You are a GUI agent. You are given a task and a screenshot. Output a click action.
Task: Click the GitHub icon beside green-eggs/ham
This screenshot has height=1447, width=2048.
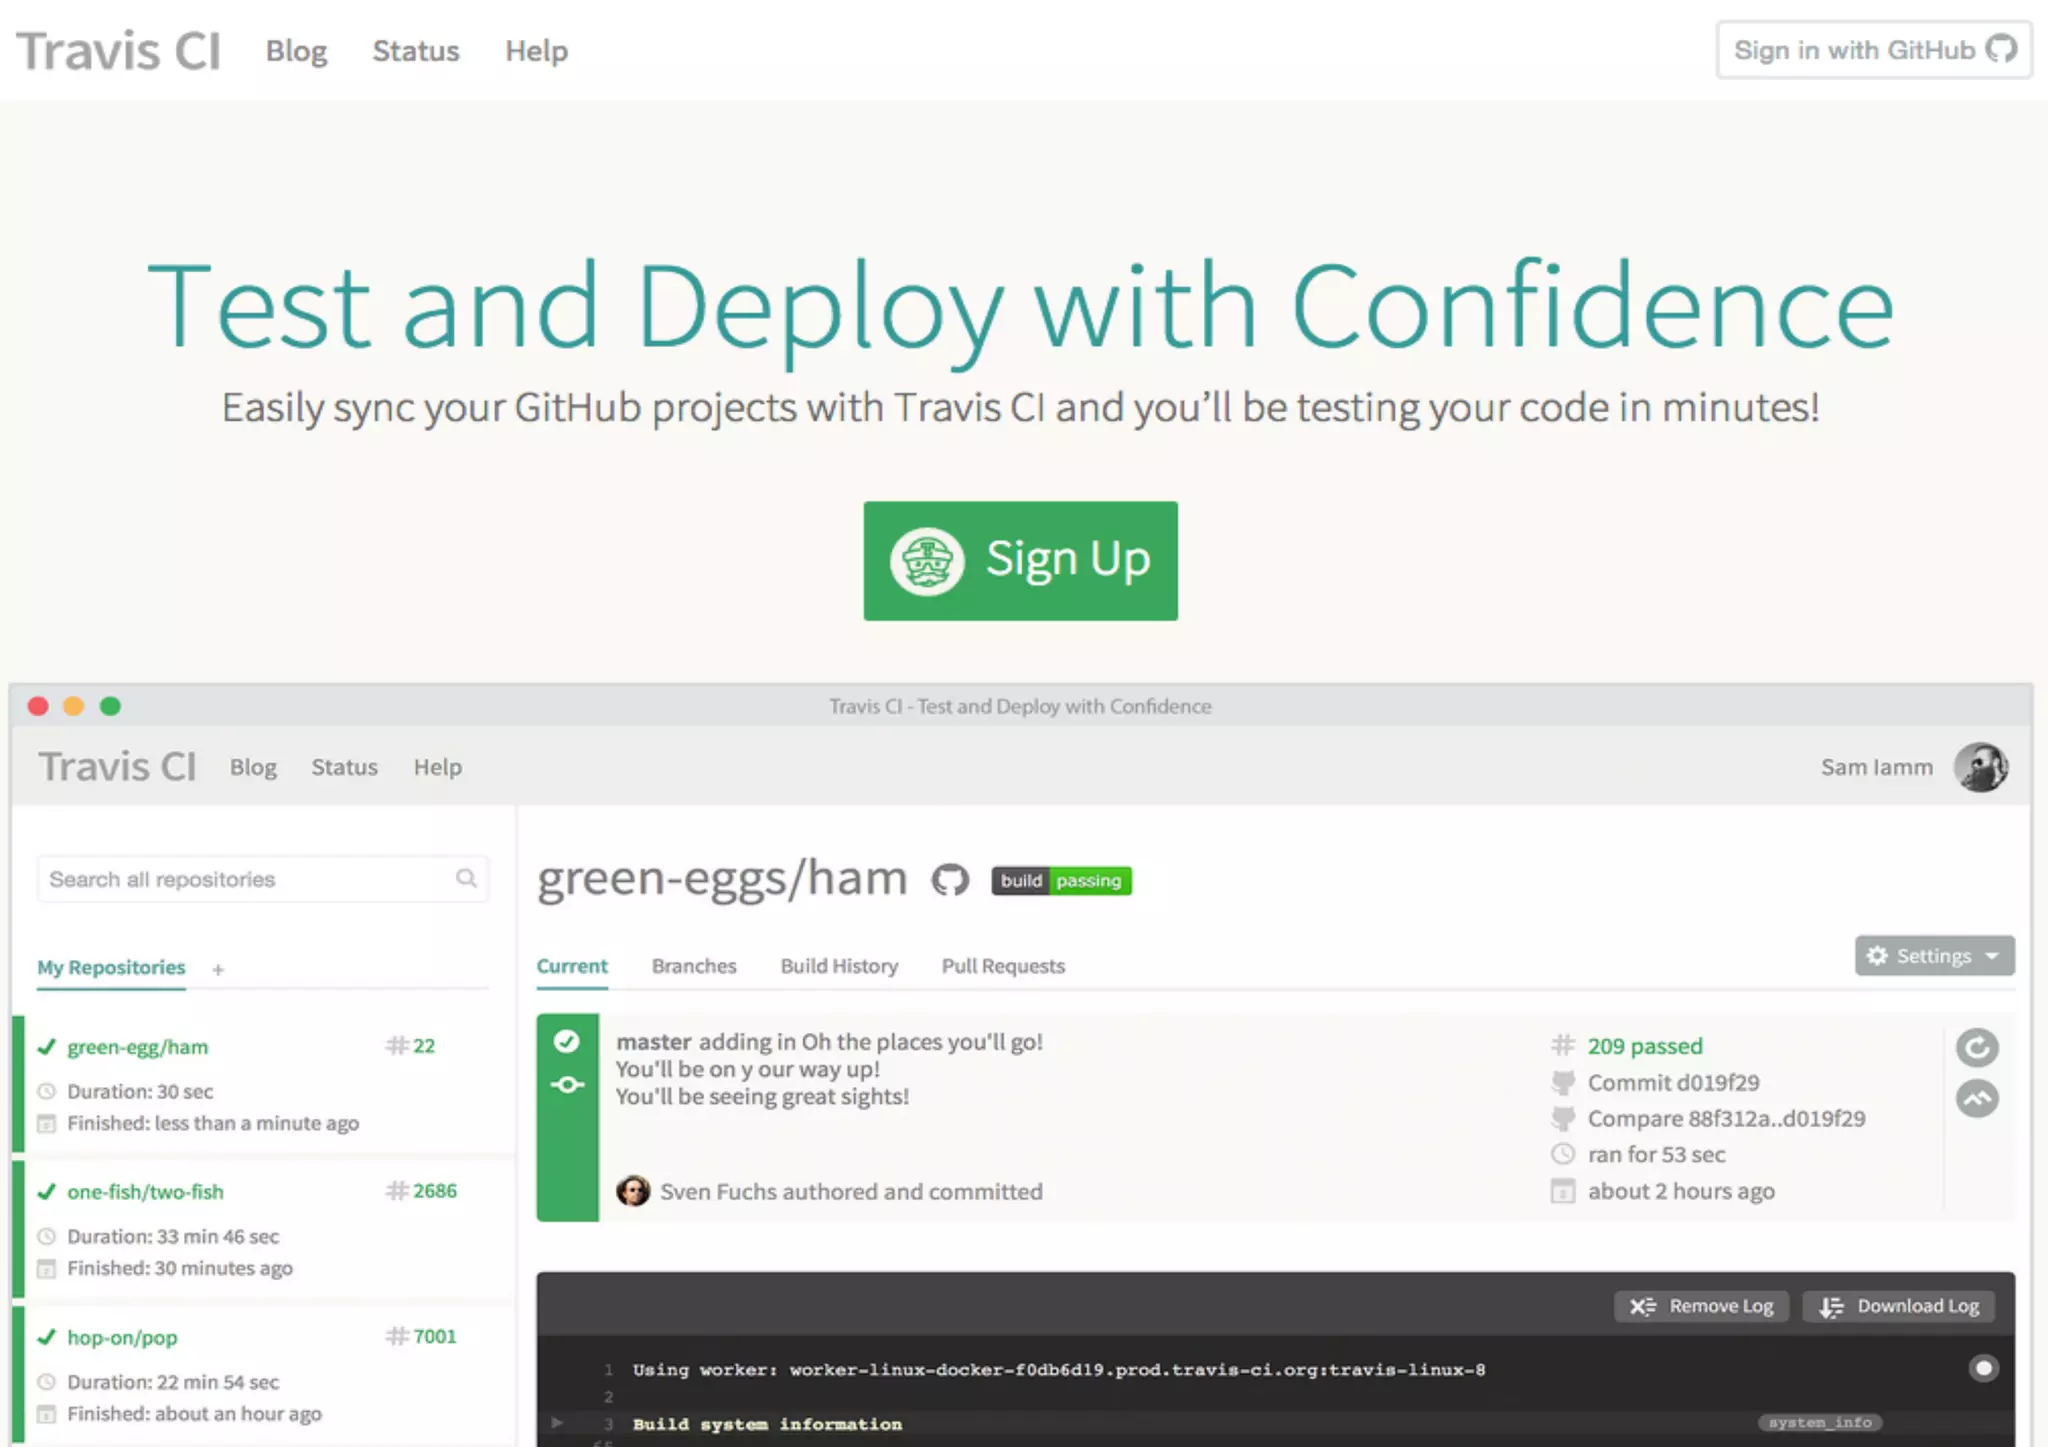pos(950,880)
